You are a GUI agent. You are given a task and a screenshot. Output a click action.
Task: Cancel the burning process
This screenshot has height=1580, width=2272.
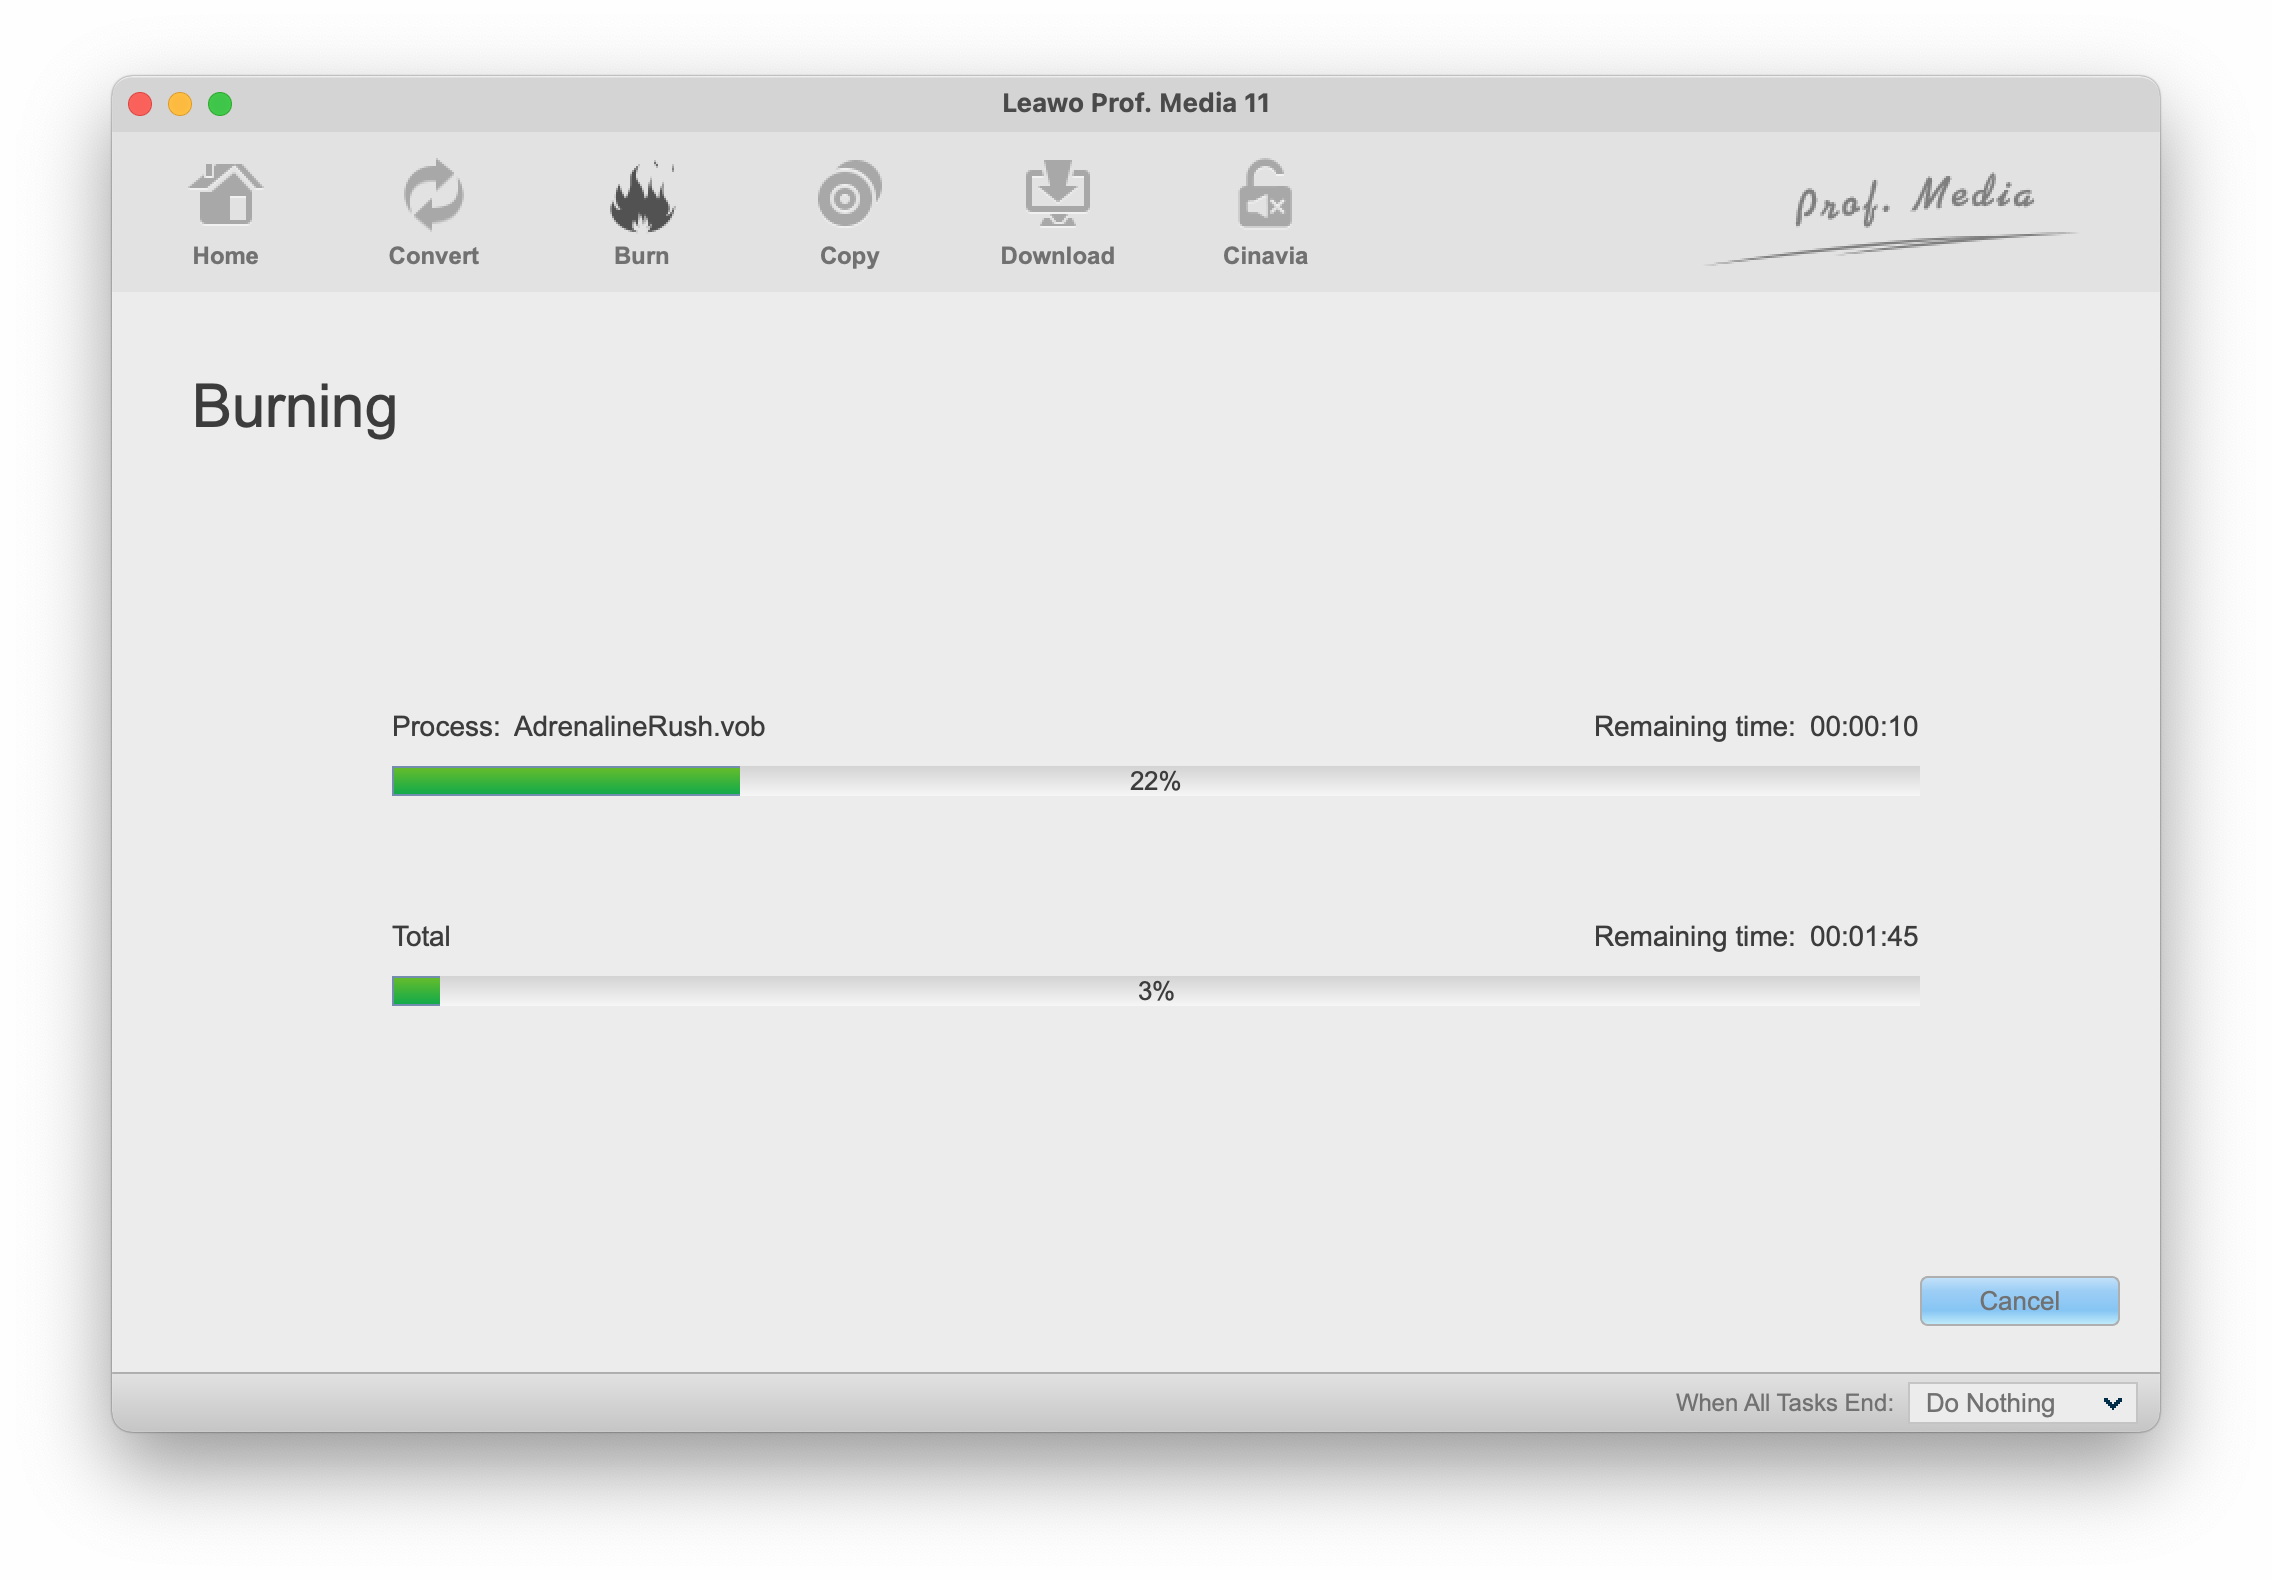click(2018, 1300)
